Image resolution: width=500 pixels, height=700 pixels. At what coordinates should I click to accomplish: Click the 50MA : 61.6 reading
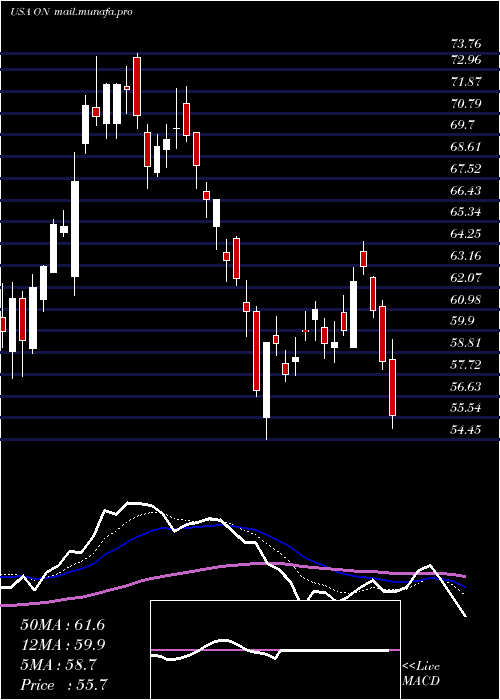[63, 625]
